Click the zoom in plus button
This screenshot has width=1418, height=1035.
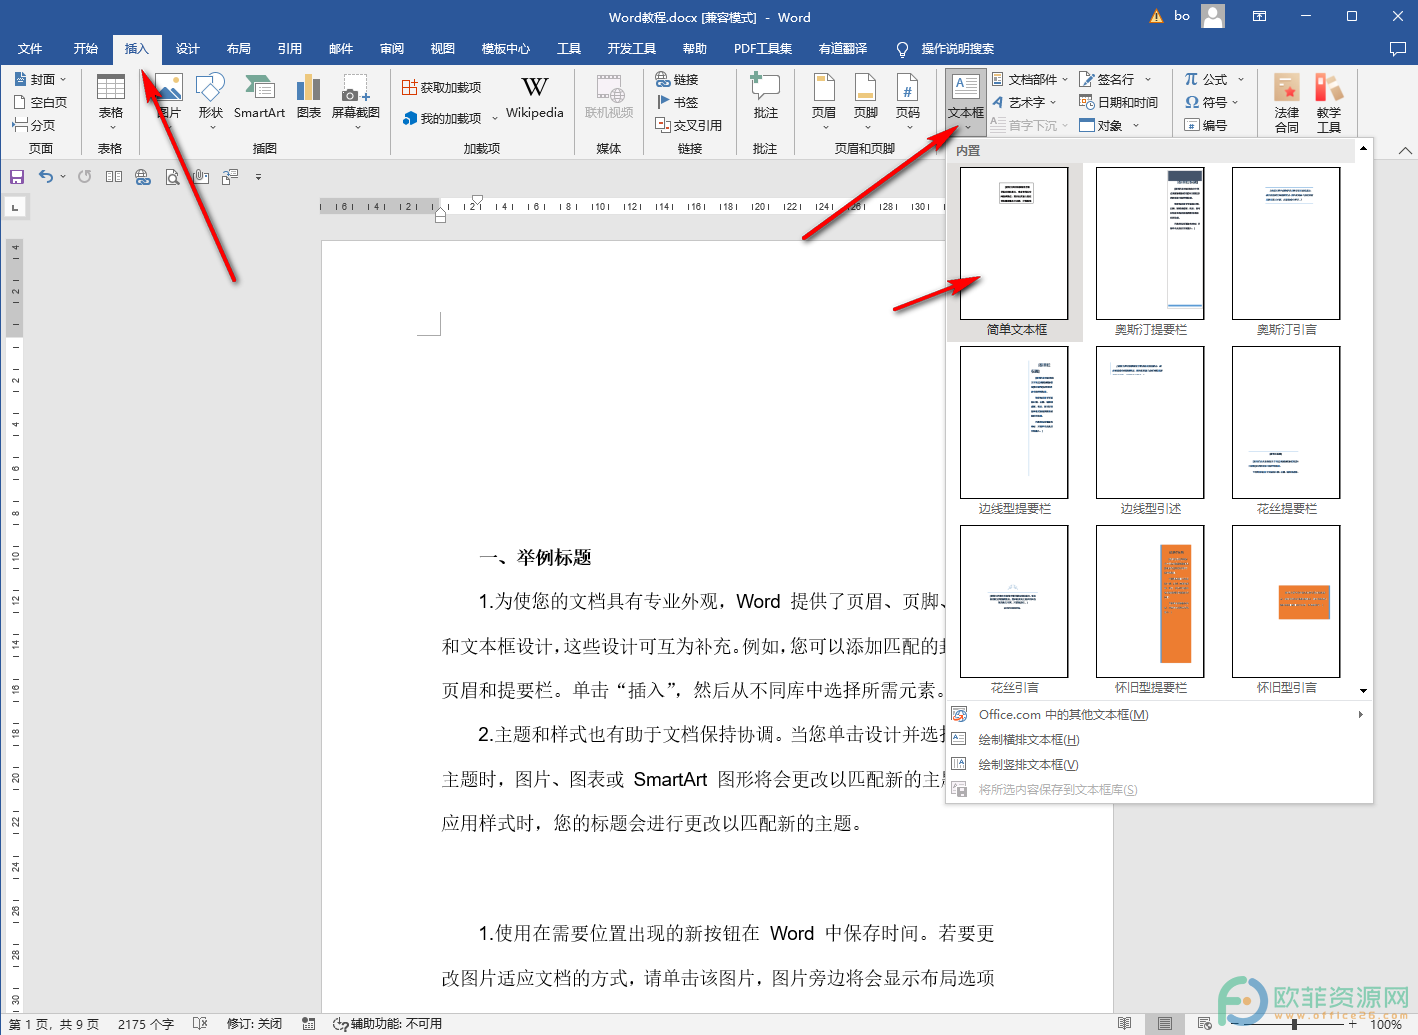tap(1352, 1024)
